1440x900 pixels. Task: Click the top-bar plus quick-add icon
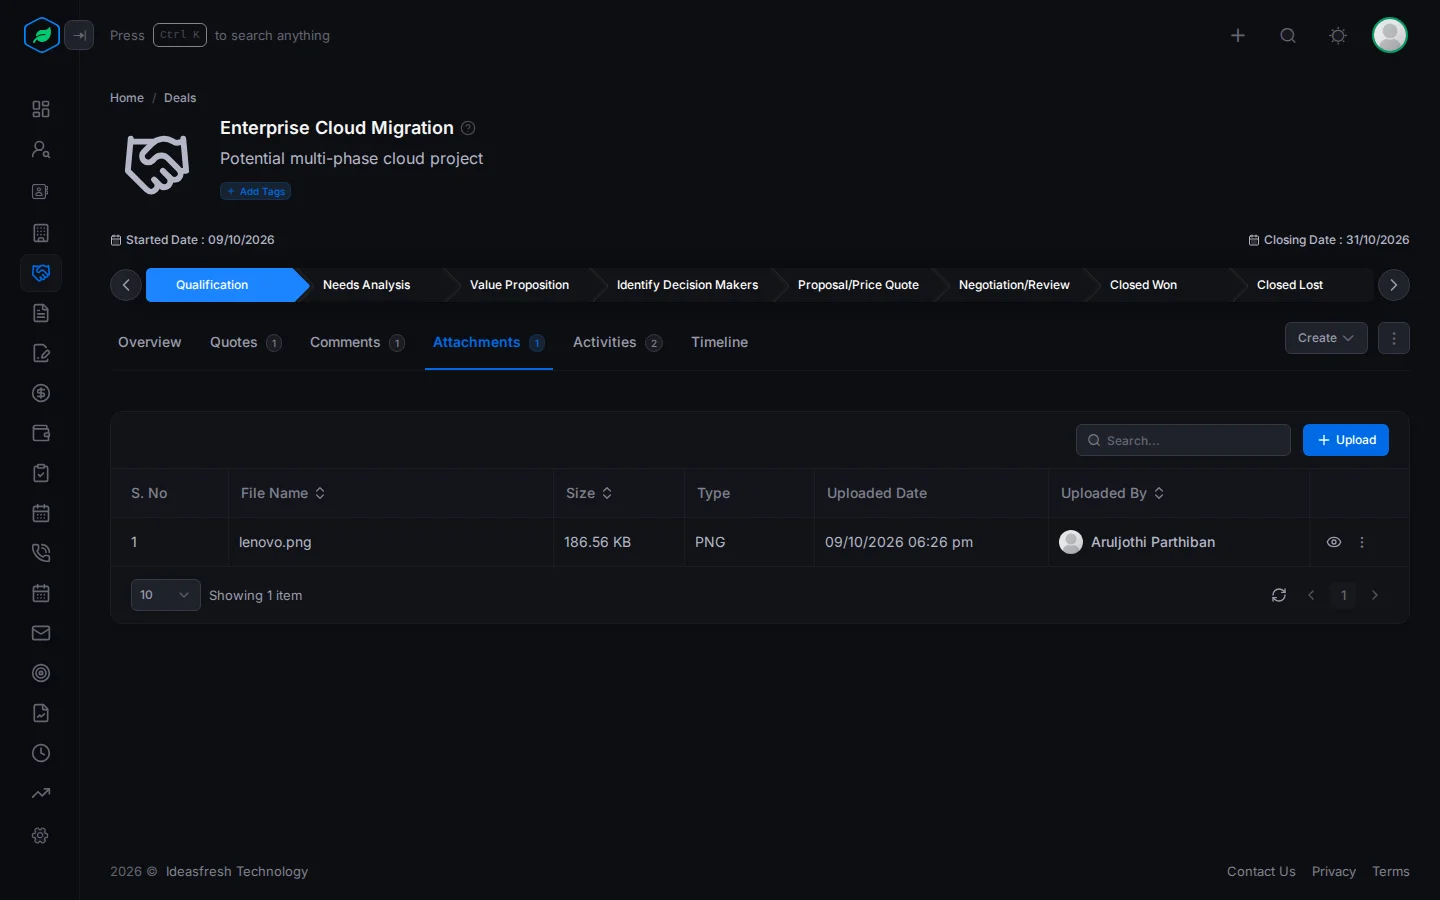[1238, 35]
